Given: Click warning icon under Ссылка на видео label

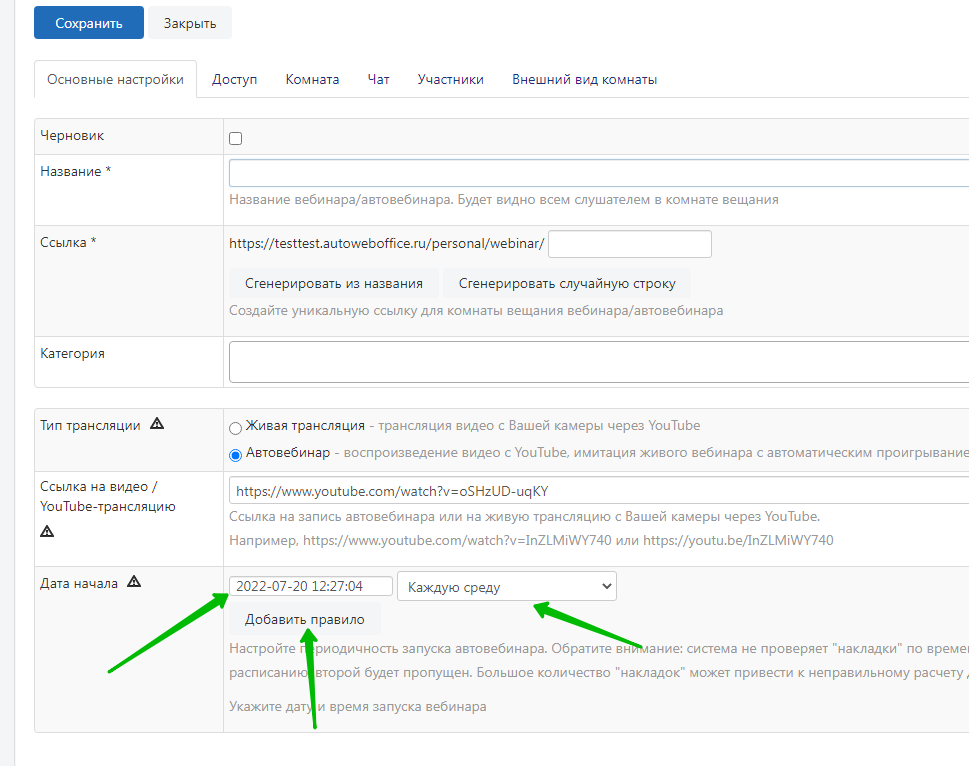Looking at the screenshot, I should coord(47,531).
